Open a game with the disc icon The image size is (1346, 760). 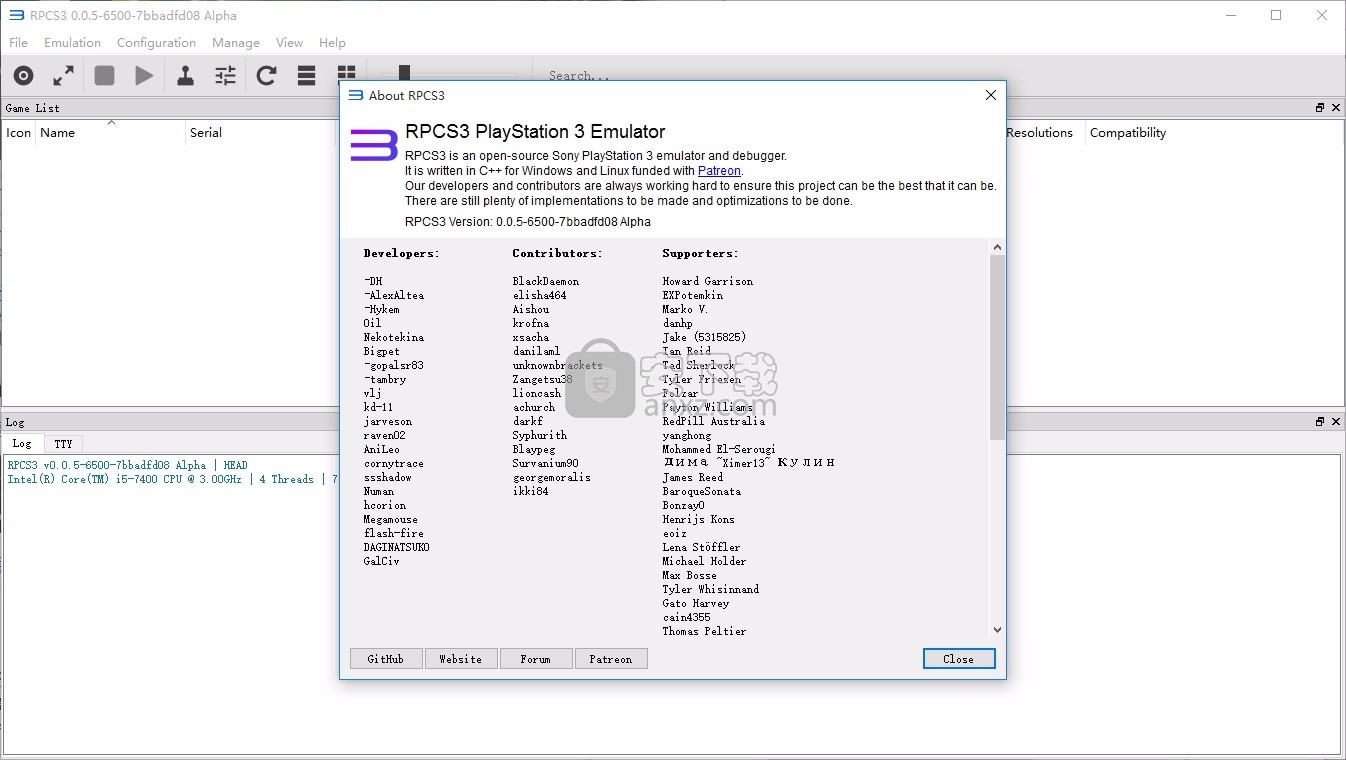tap(23, 75)
